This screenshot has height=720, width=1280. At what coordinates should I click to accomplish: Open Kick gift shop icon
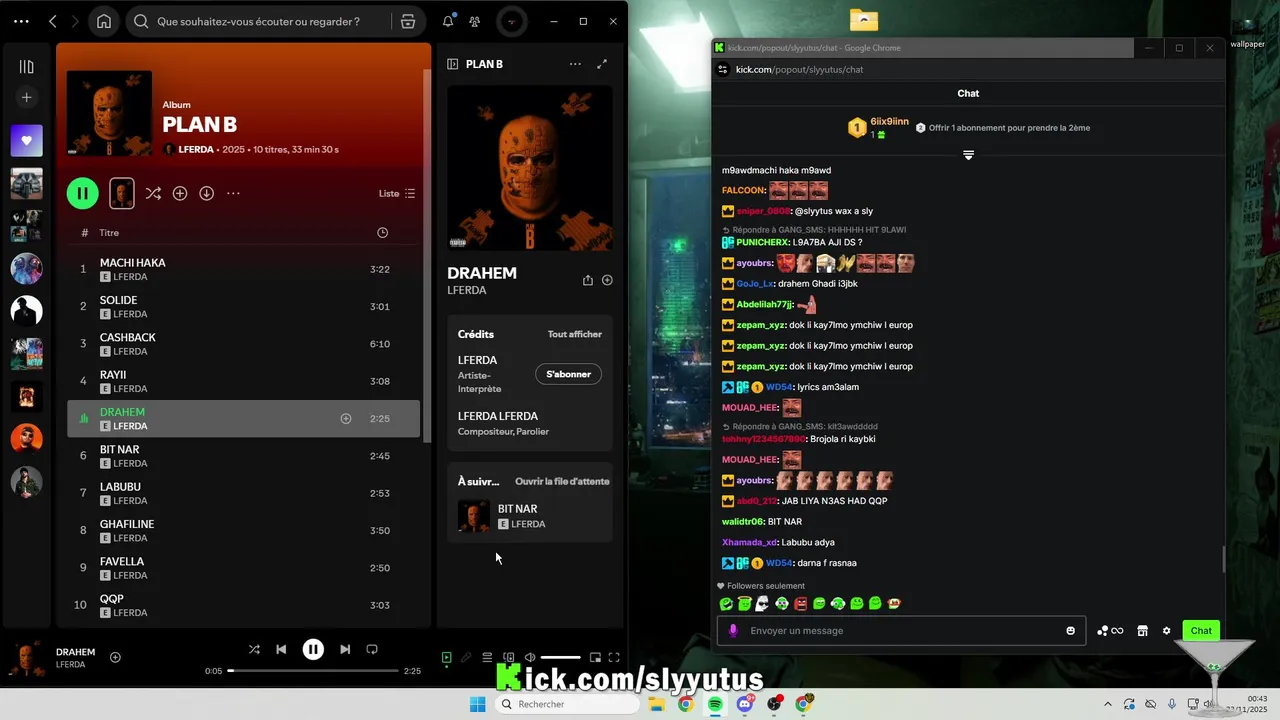(1142, 631)
